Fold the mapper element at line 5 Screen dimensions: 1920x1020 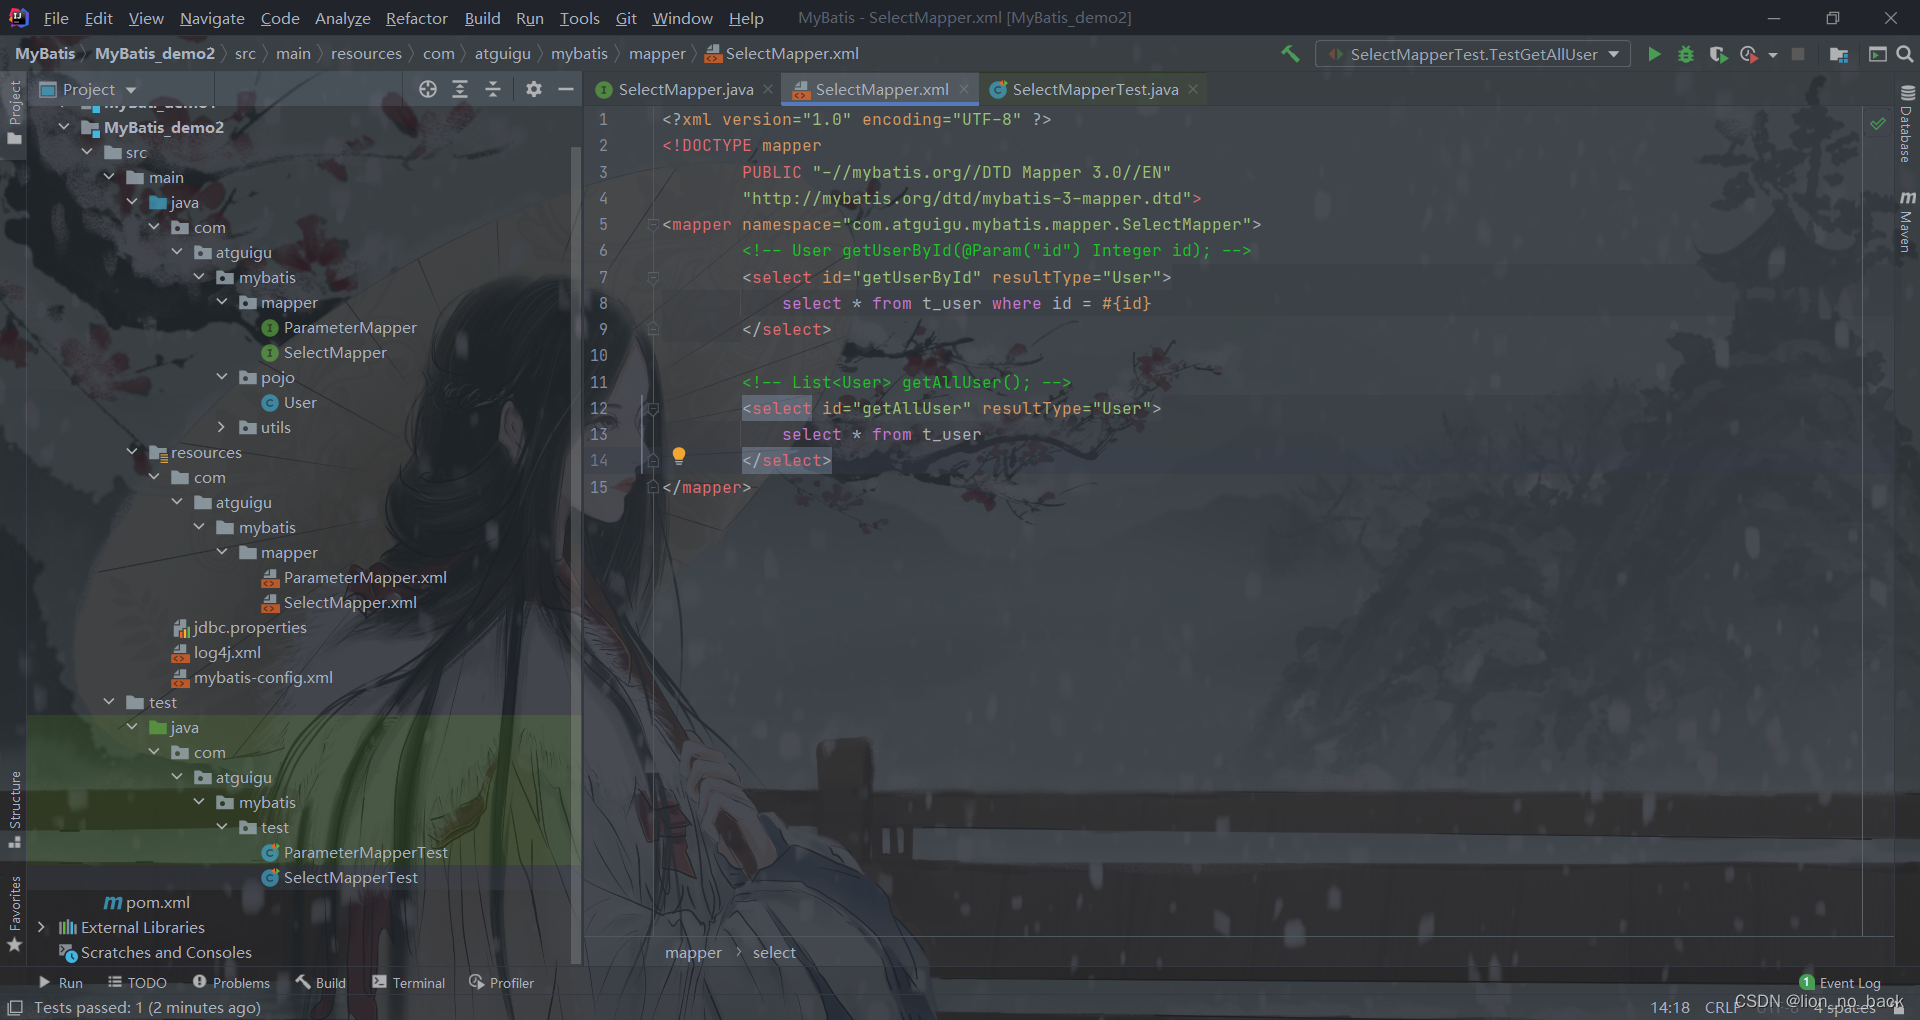652,224
